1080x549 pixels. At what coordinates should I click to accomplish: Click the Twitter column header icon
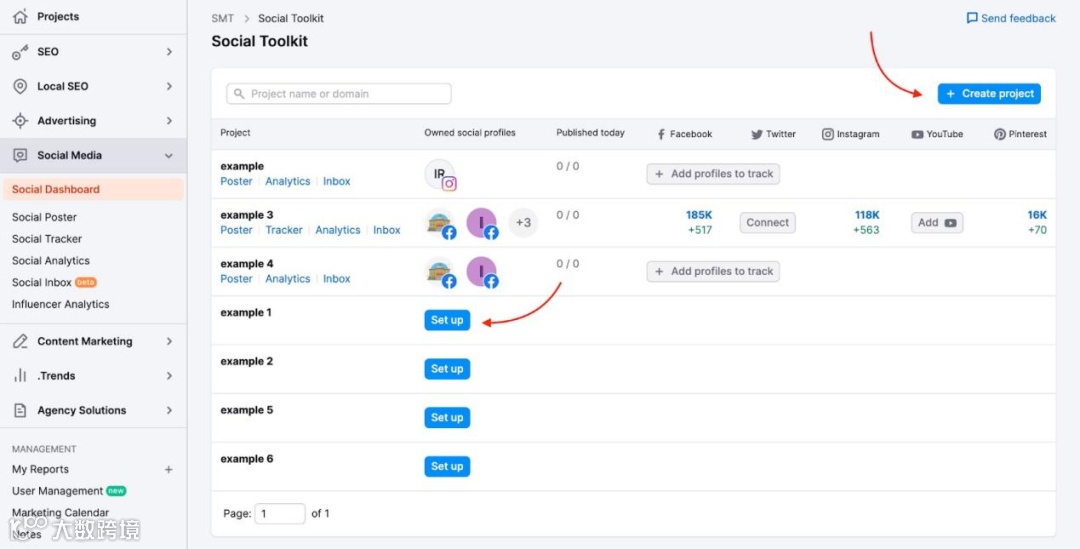756,134
